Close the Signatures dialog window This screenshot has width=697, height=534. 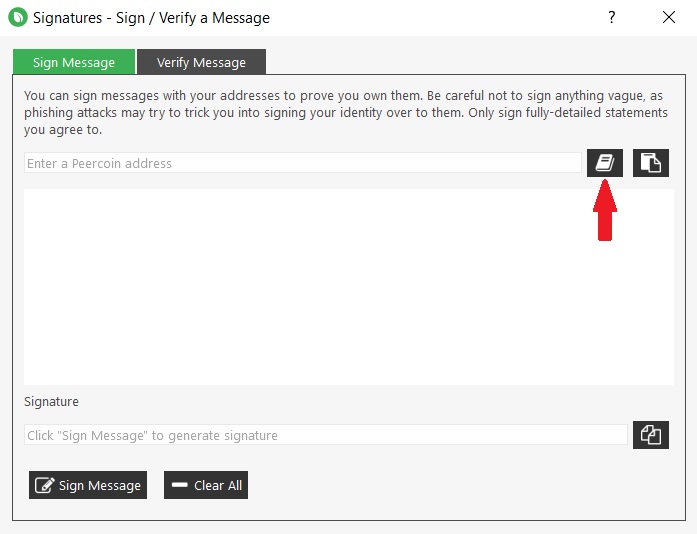668,17
